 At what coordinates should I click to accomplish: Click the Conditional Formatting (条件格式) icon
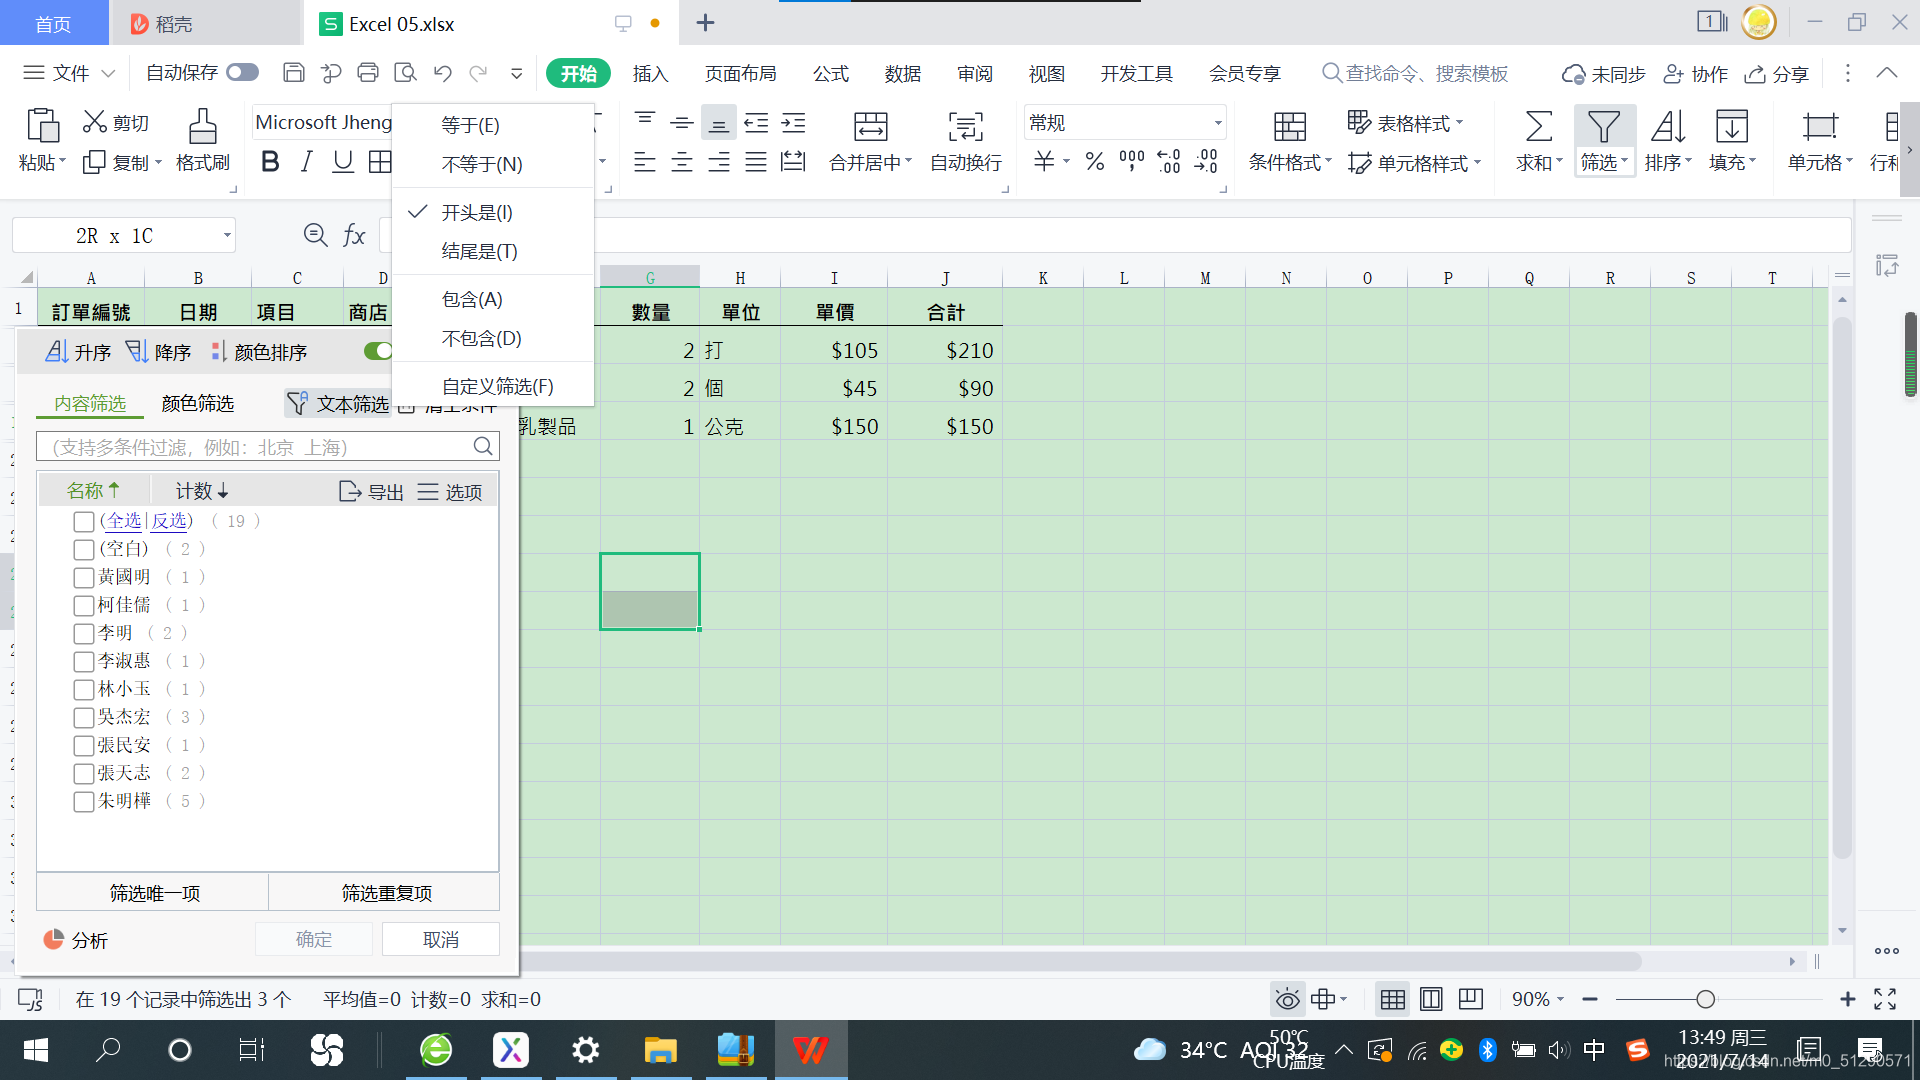[1289, 127]
